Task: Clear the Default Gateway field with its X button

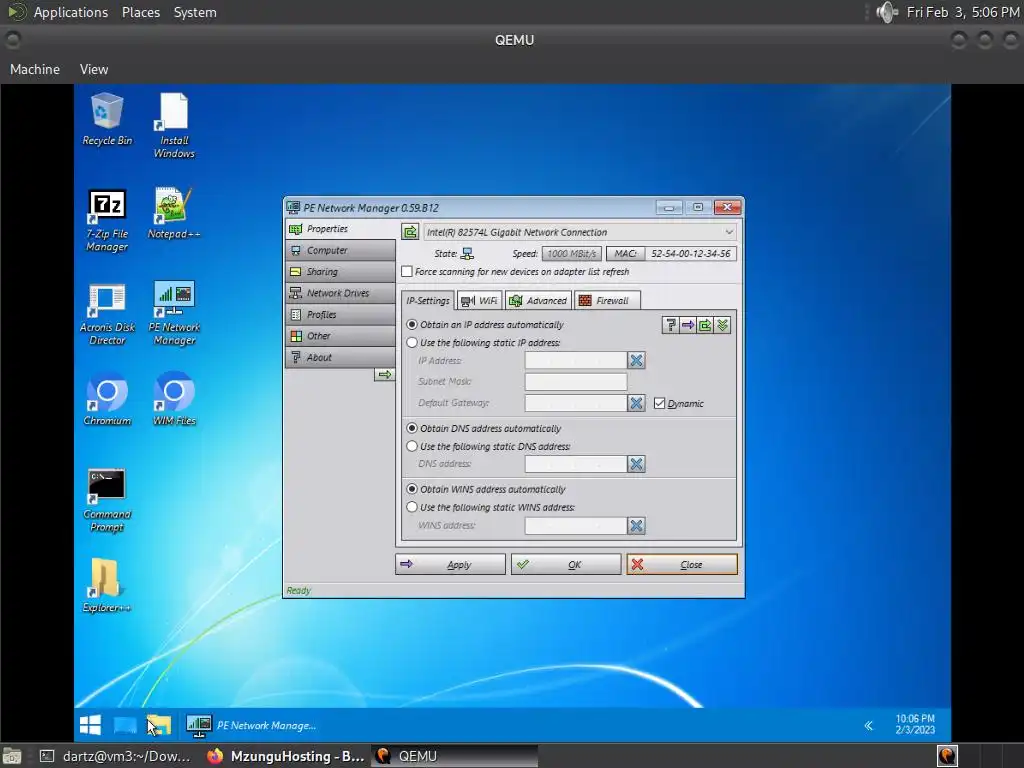Action: (x=636, y=403)
